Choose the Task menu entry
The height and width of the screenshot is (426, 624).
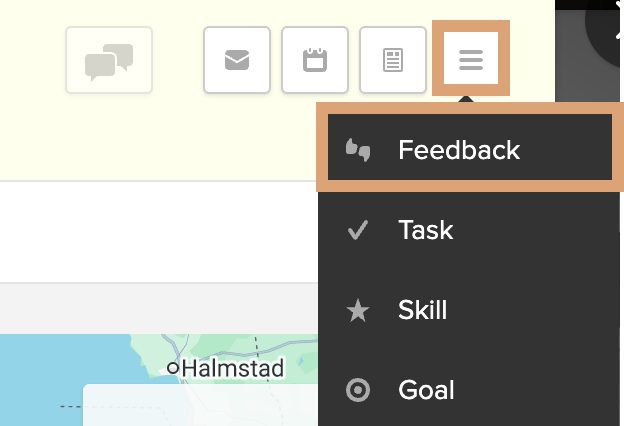[425, 230]
